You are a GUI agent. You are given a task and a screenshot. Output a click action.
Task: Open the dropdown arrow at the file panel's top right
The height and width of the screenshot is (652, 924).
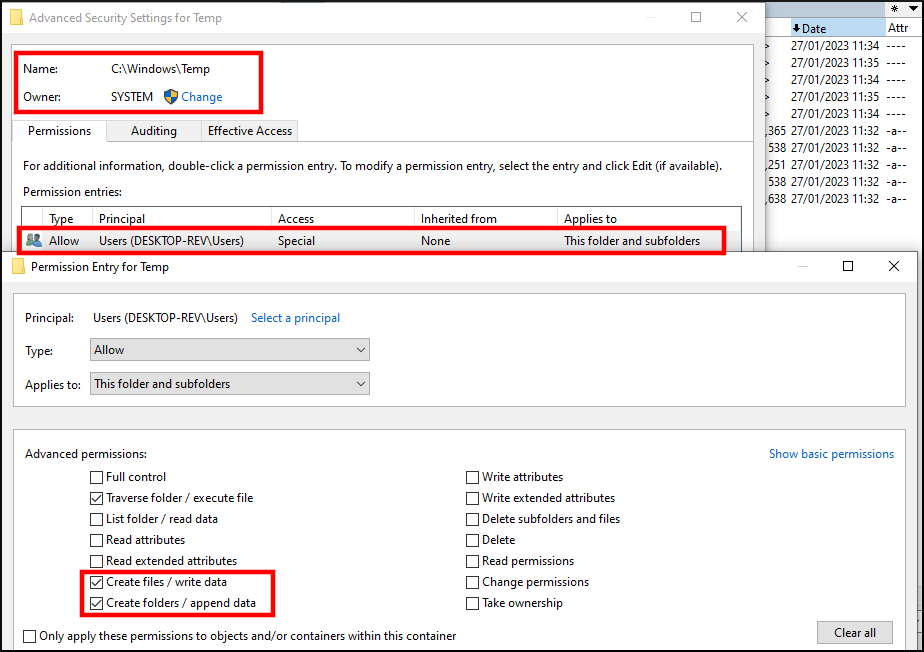912,8
